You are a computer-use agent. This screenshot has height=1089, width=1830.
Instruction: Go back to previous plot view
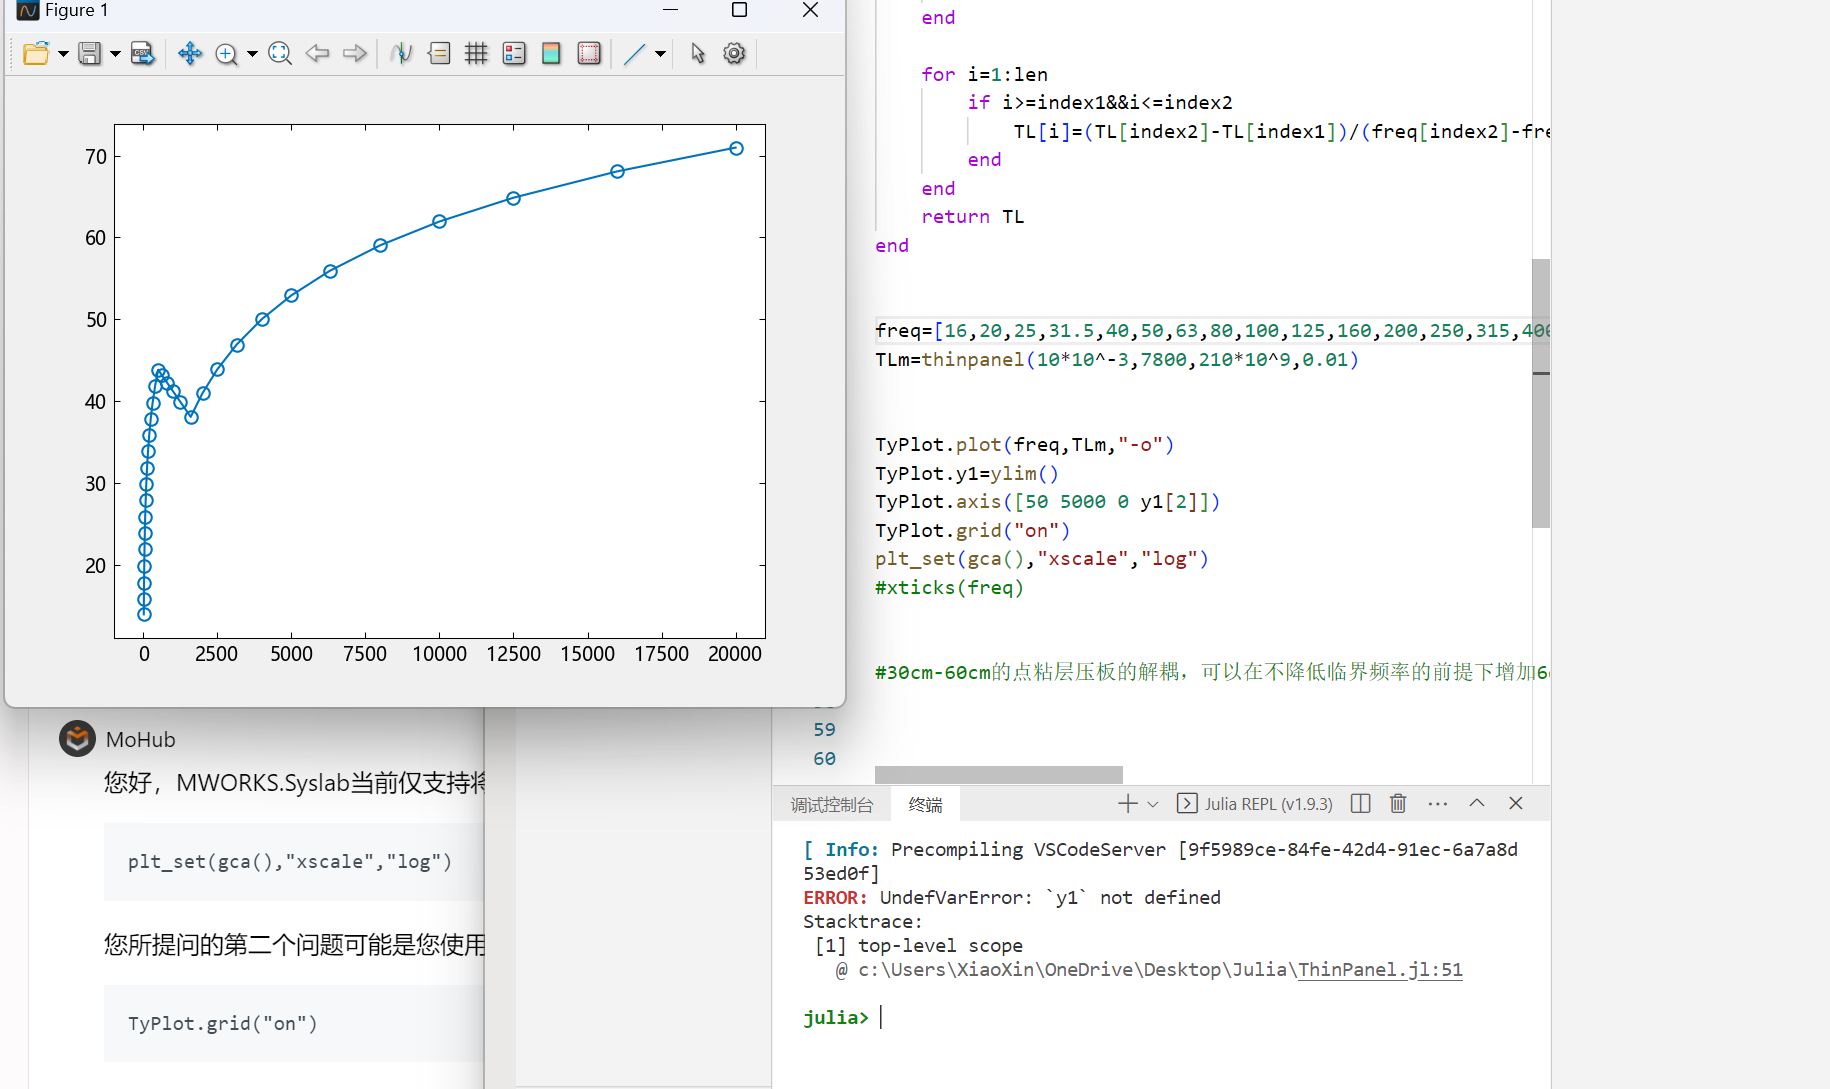click(x=318, y=54)
